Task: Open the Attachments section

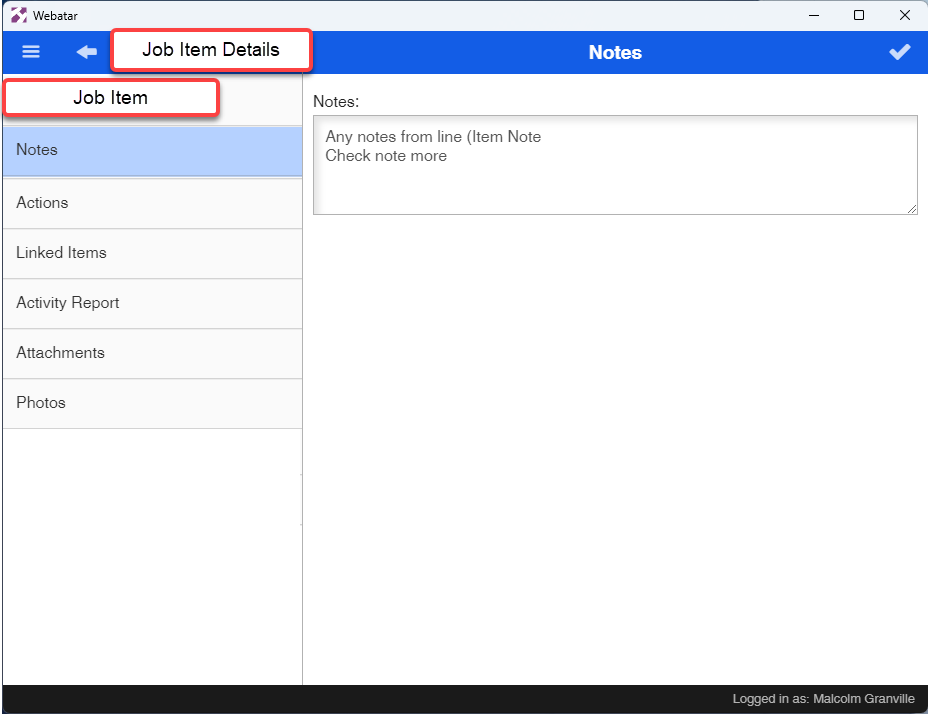Action: [x=153, y=353]
